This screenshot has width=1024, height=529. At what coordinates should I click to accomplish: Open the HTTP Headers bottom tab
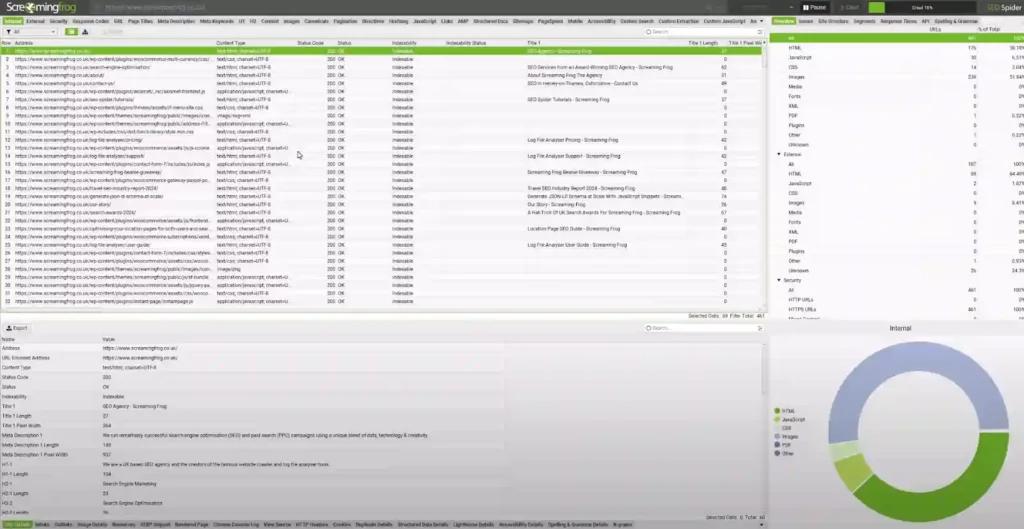pos(312,524)
